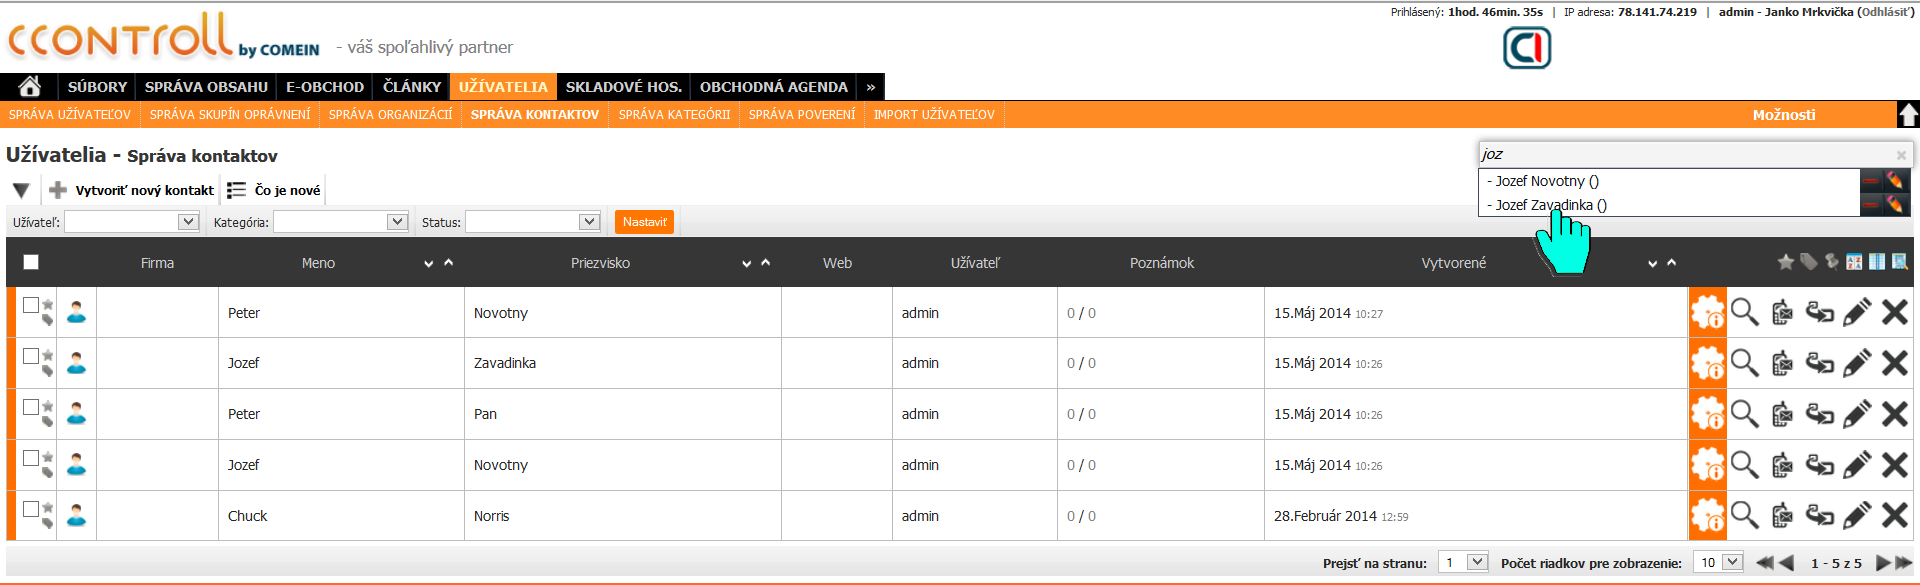Check the select-all checkbox in table header

(31, 262)
